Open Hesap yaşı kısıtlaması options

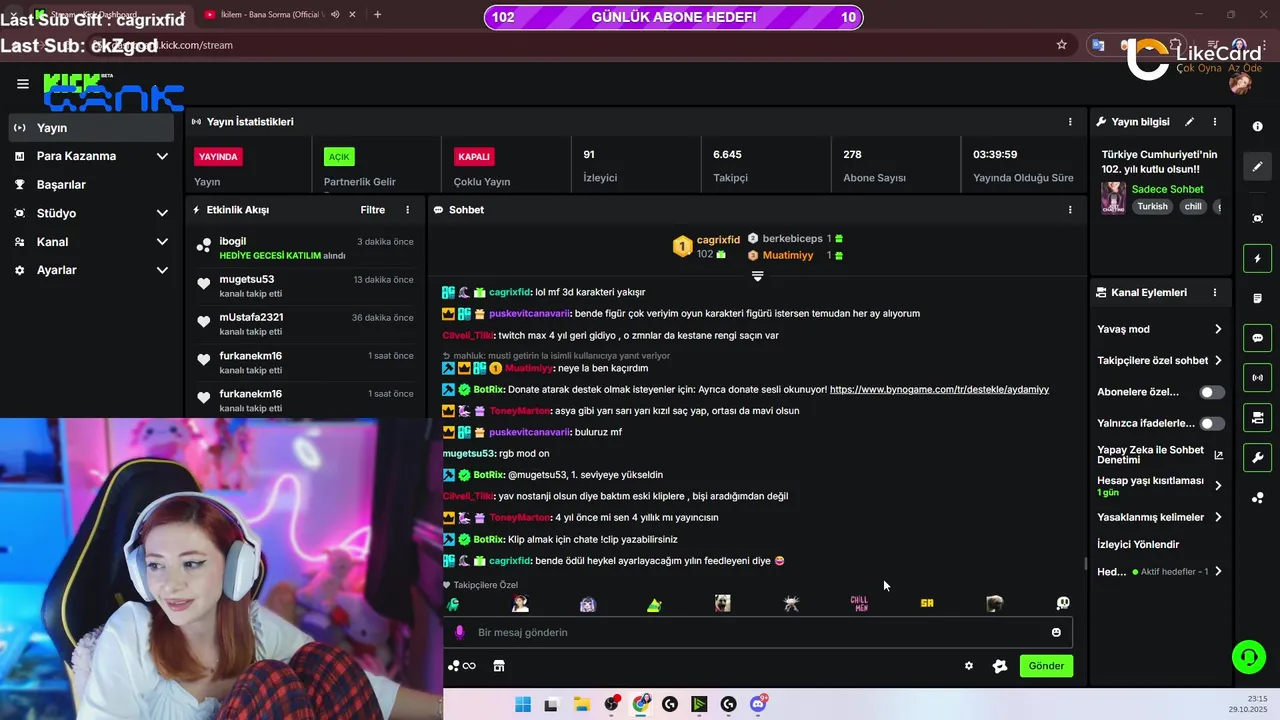click(x=1217, y=486)
